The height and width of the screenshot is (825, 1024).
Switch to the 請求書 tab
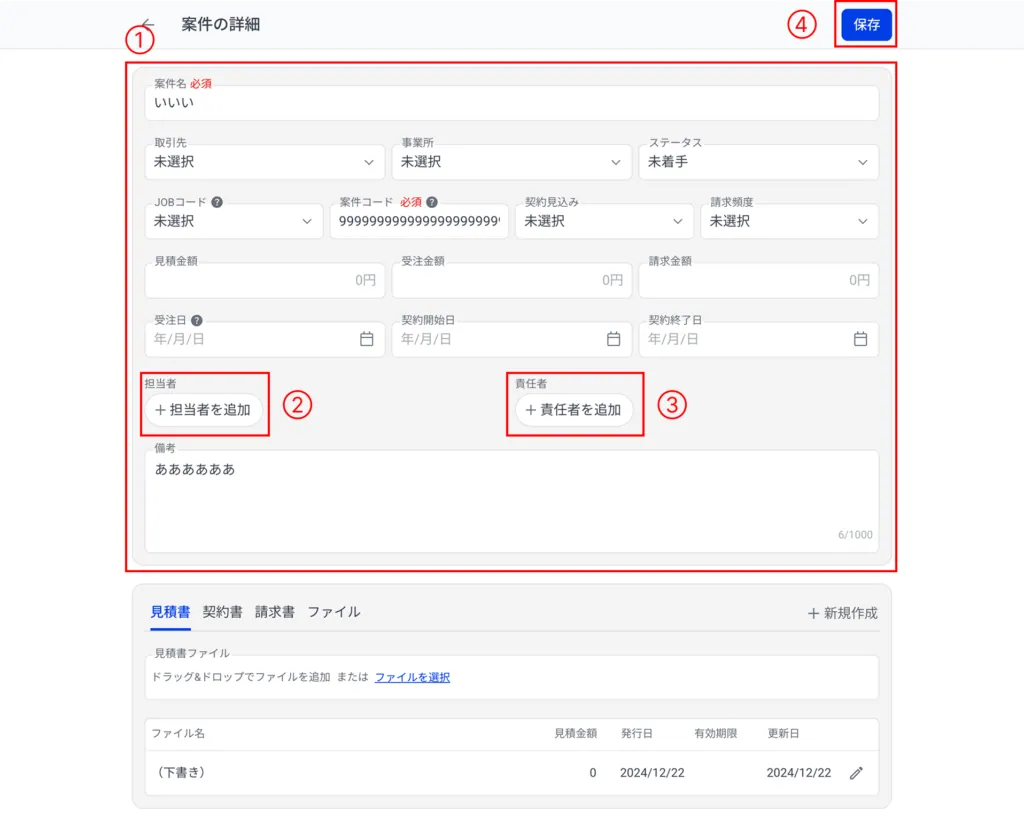pos(275,612)
